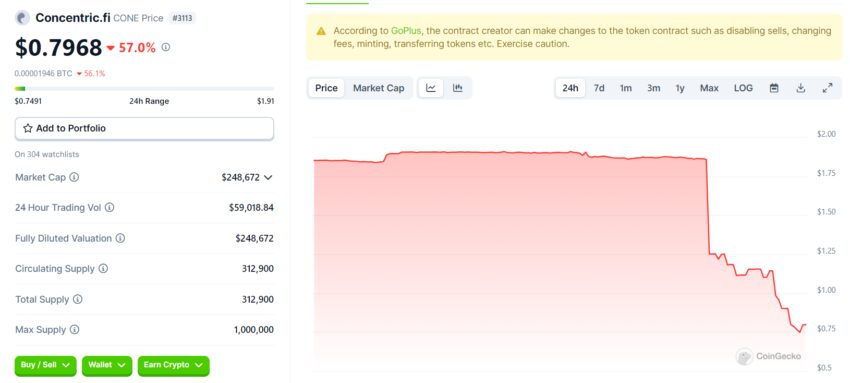Switch to the line chart view icon
Screen dimensions: 850x383
(431, 88)
